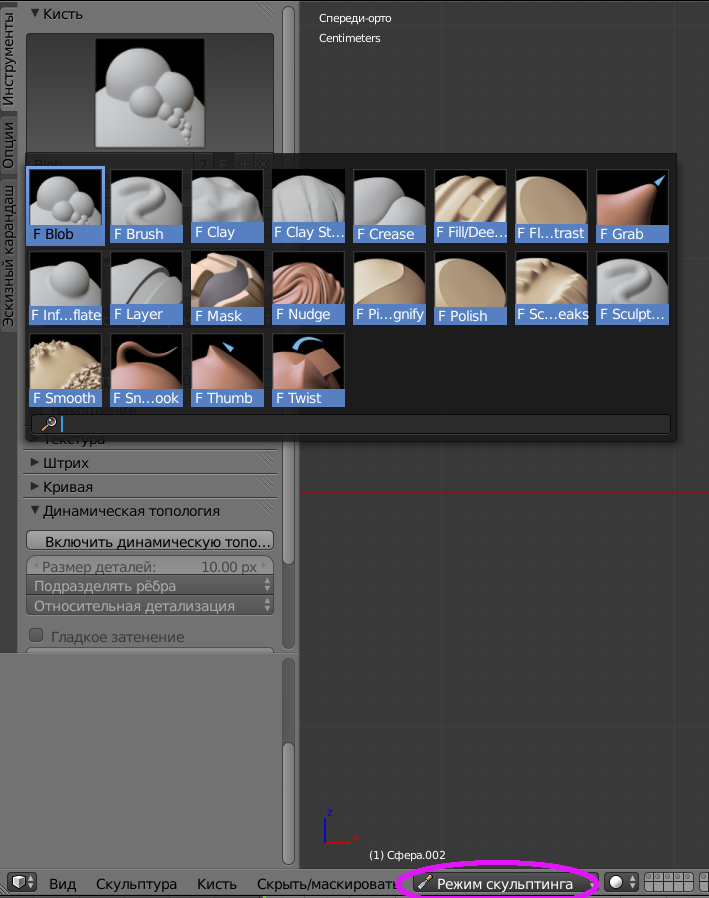Pick the Twist brush
Screen dimensions: 709x898
[x=309, y=371]
